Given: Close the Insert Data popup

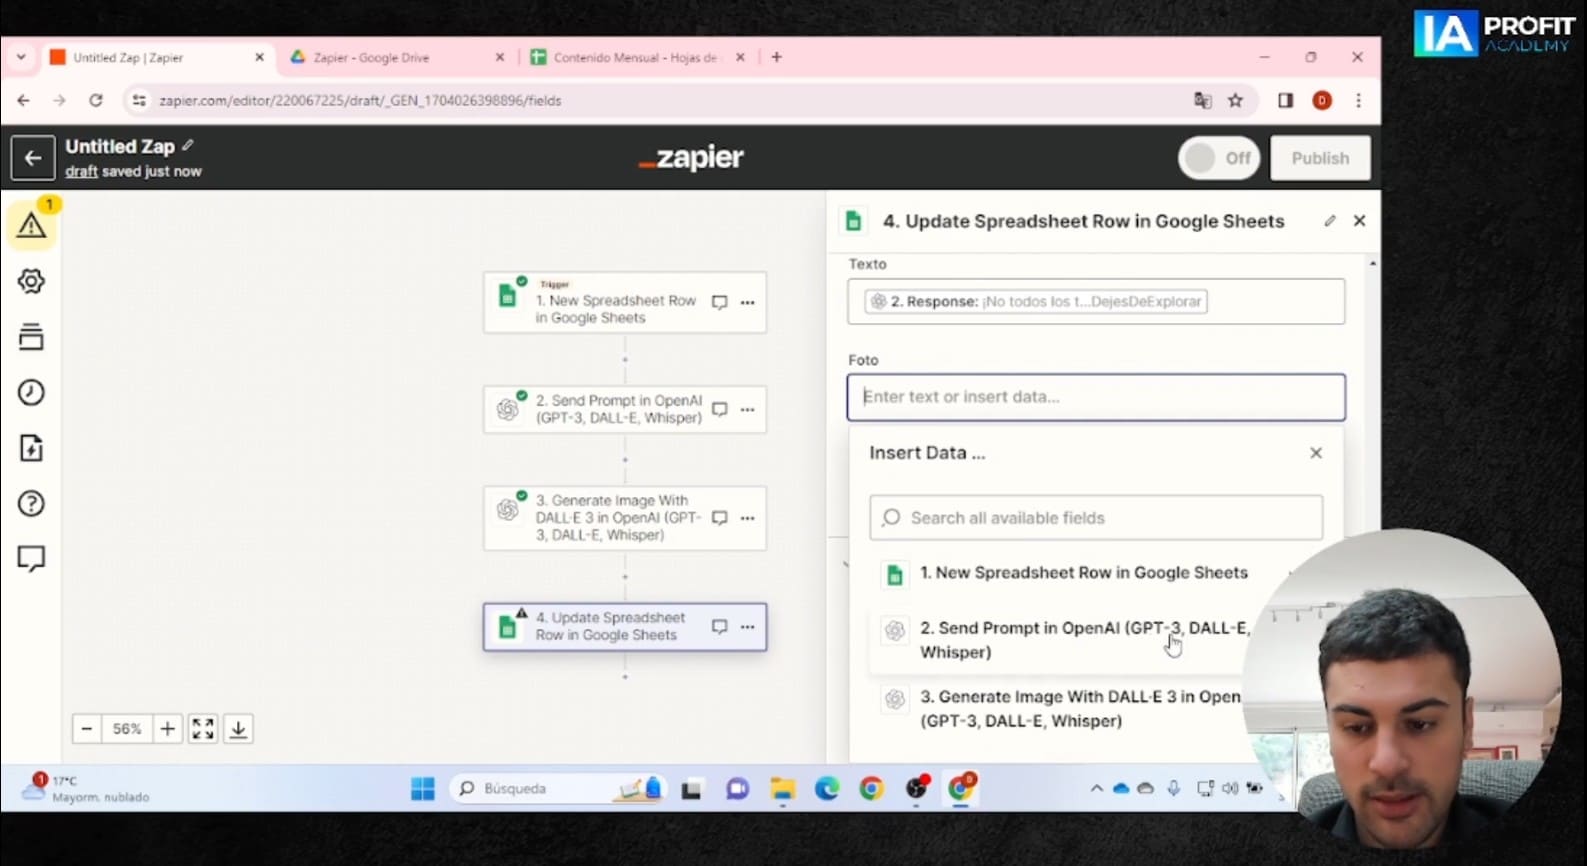Looking at the screenshot, I should 1316,453.
